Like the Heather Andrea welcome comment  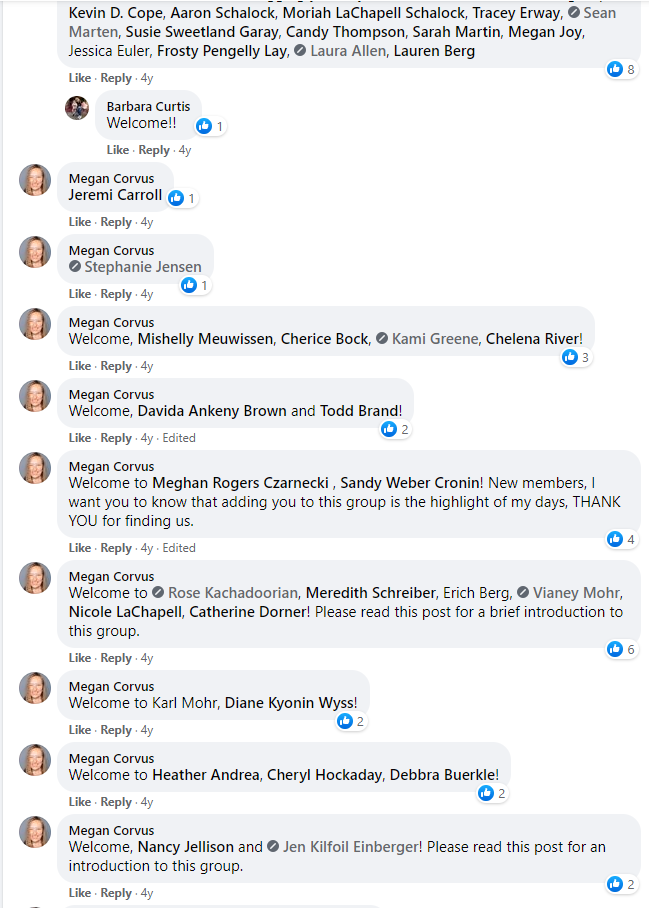point(80,801)
